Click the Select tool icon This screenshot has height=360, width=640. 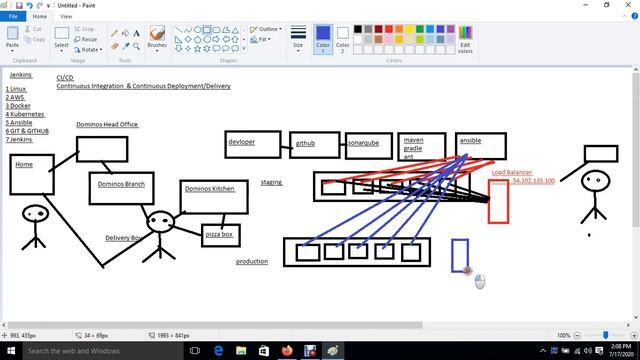(62, 33)
